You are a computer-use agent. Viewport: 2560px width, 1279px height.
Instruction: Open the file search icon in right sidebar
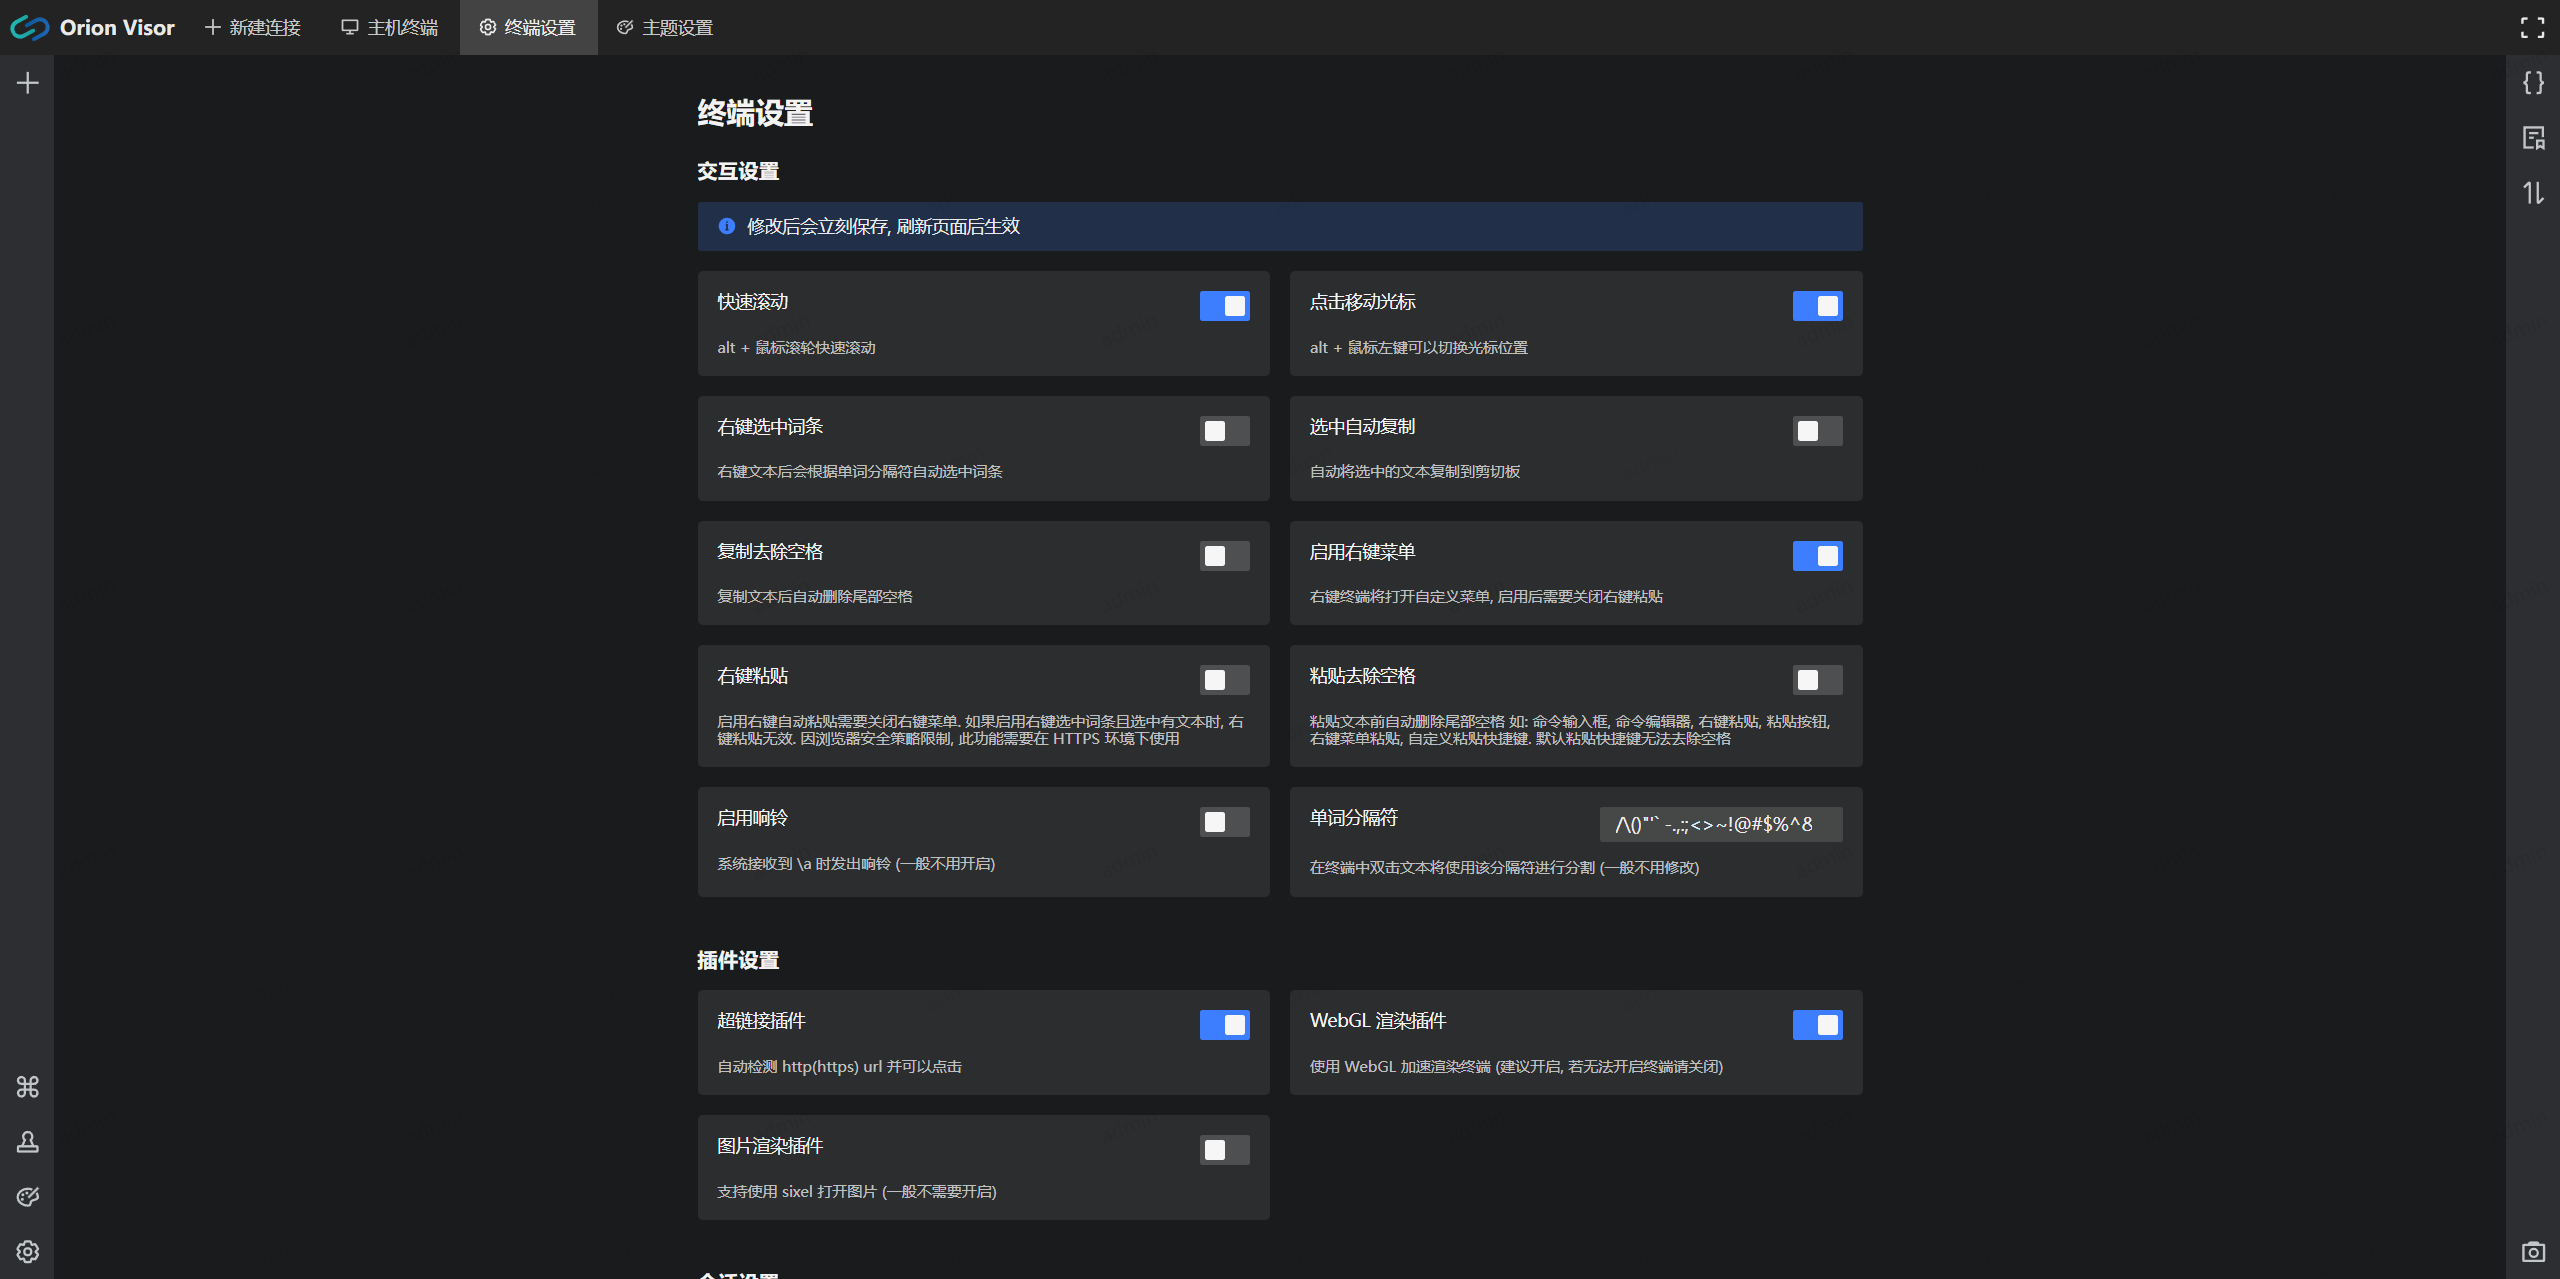click(2533, 138)
